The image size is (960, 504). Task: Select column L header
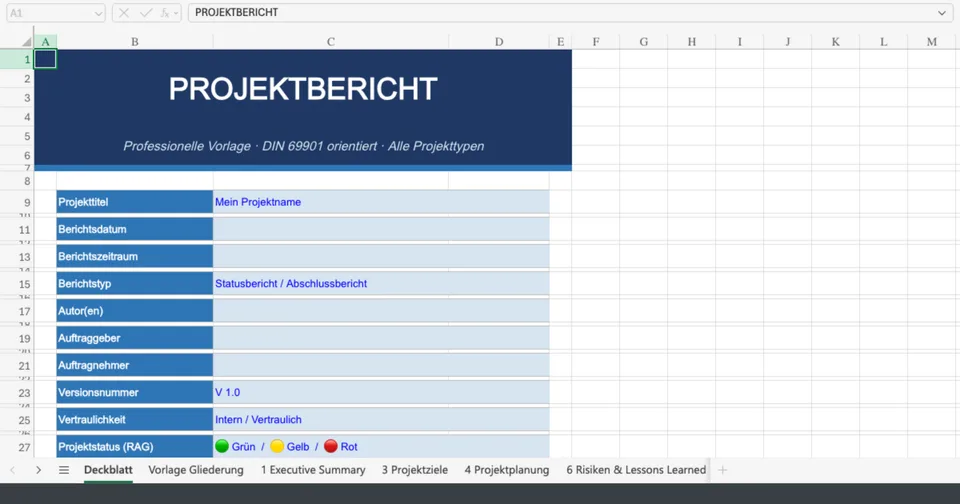click(883, 42)
